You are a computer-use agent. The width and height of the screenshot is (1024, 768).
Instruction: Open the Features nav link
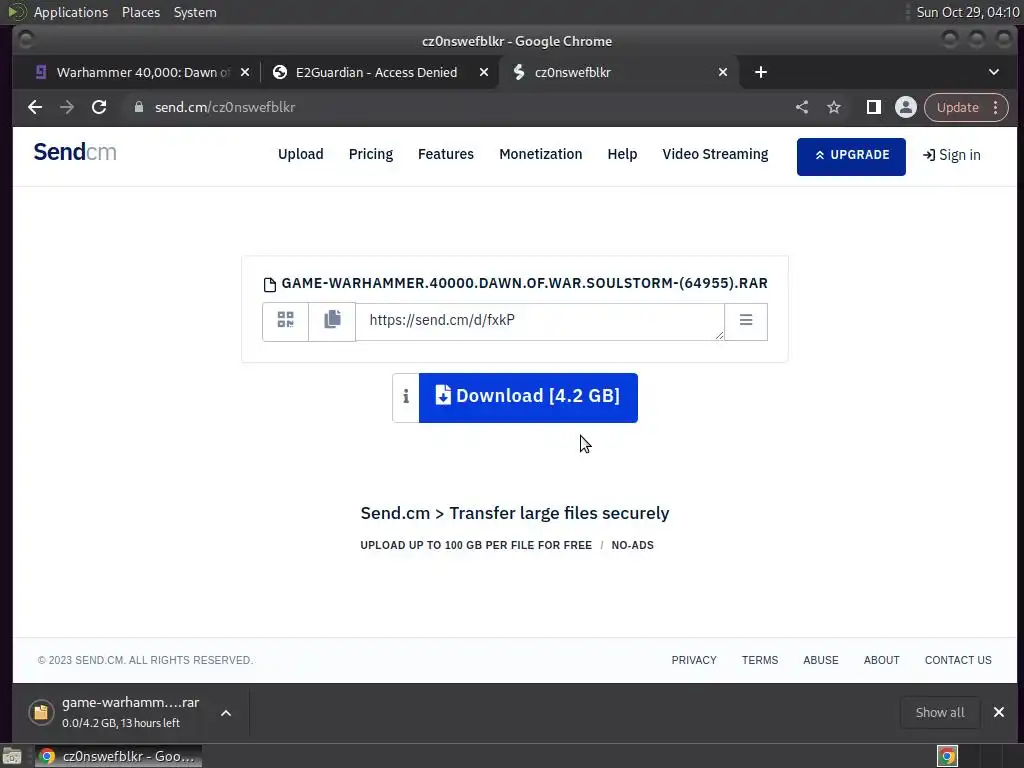[x=445, y=154]
